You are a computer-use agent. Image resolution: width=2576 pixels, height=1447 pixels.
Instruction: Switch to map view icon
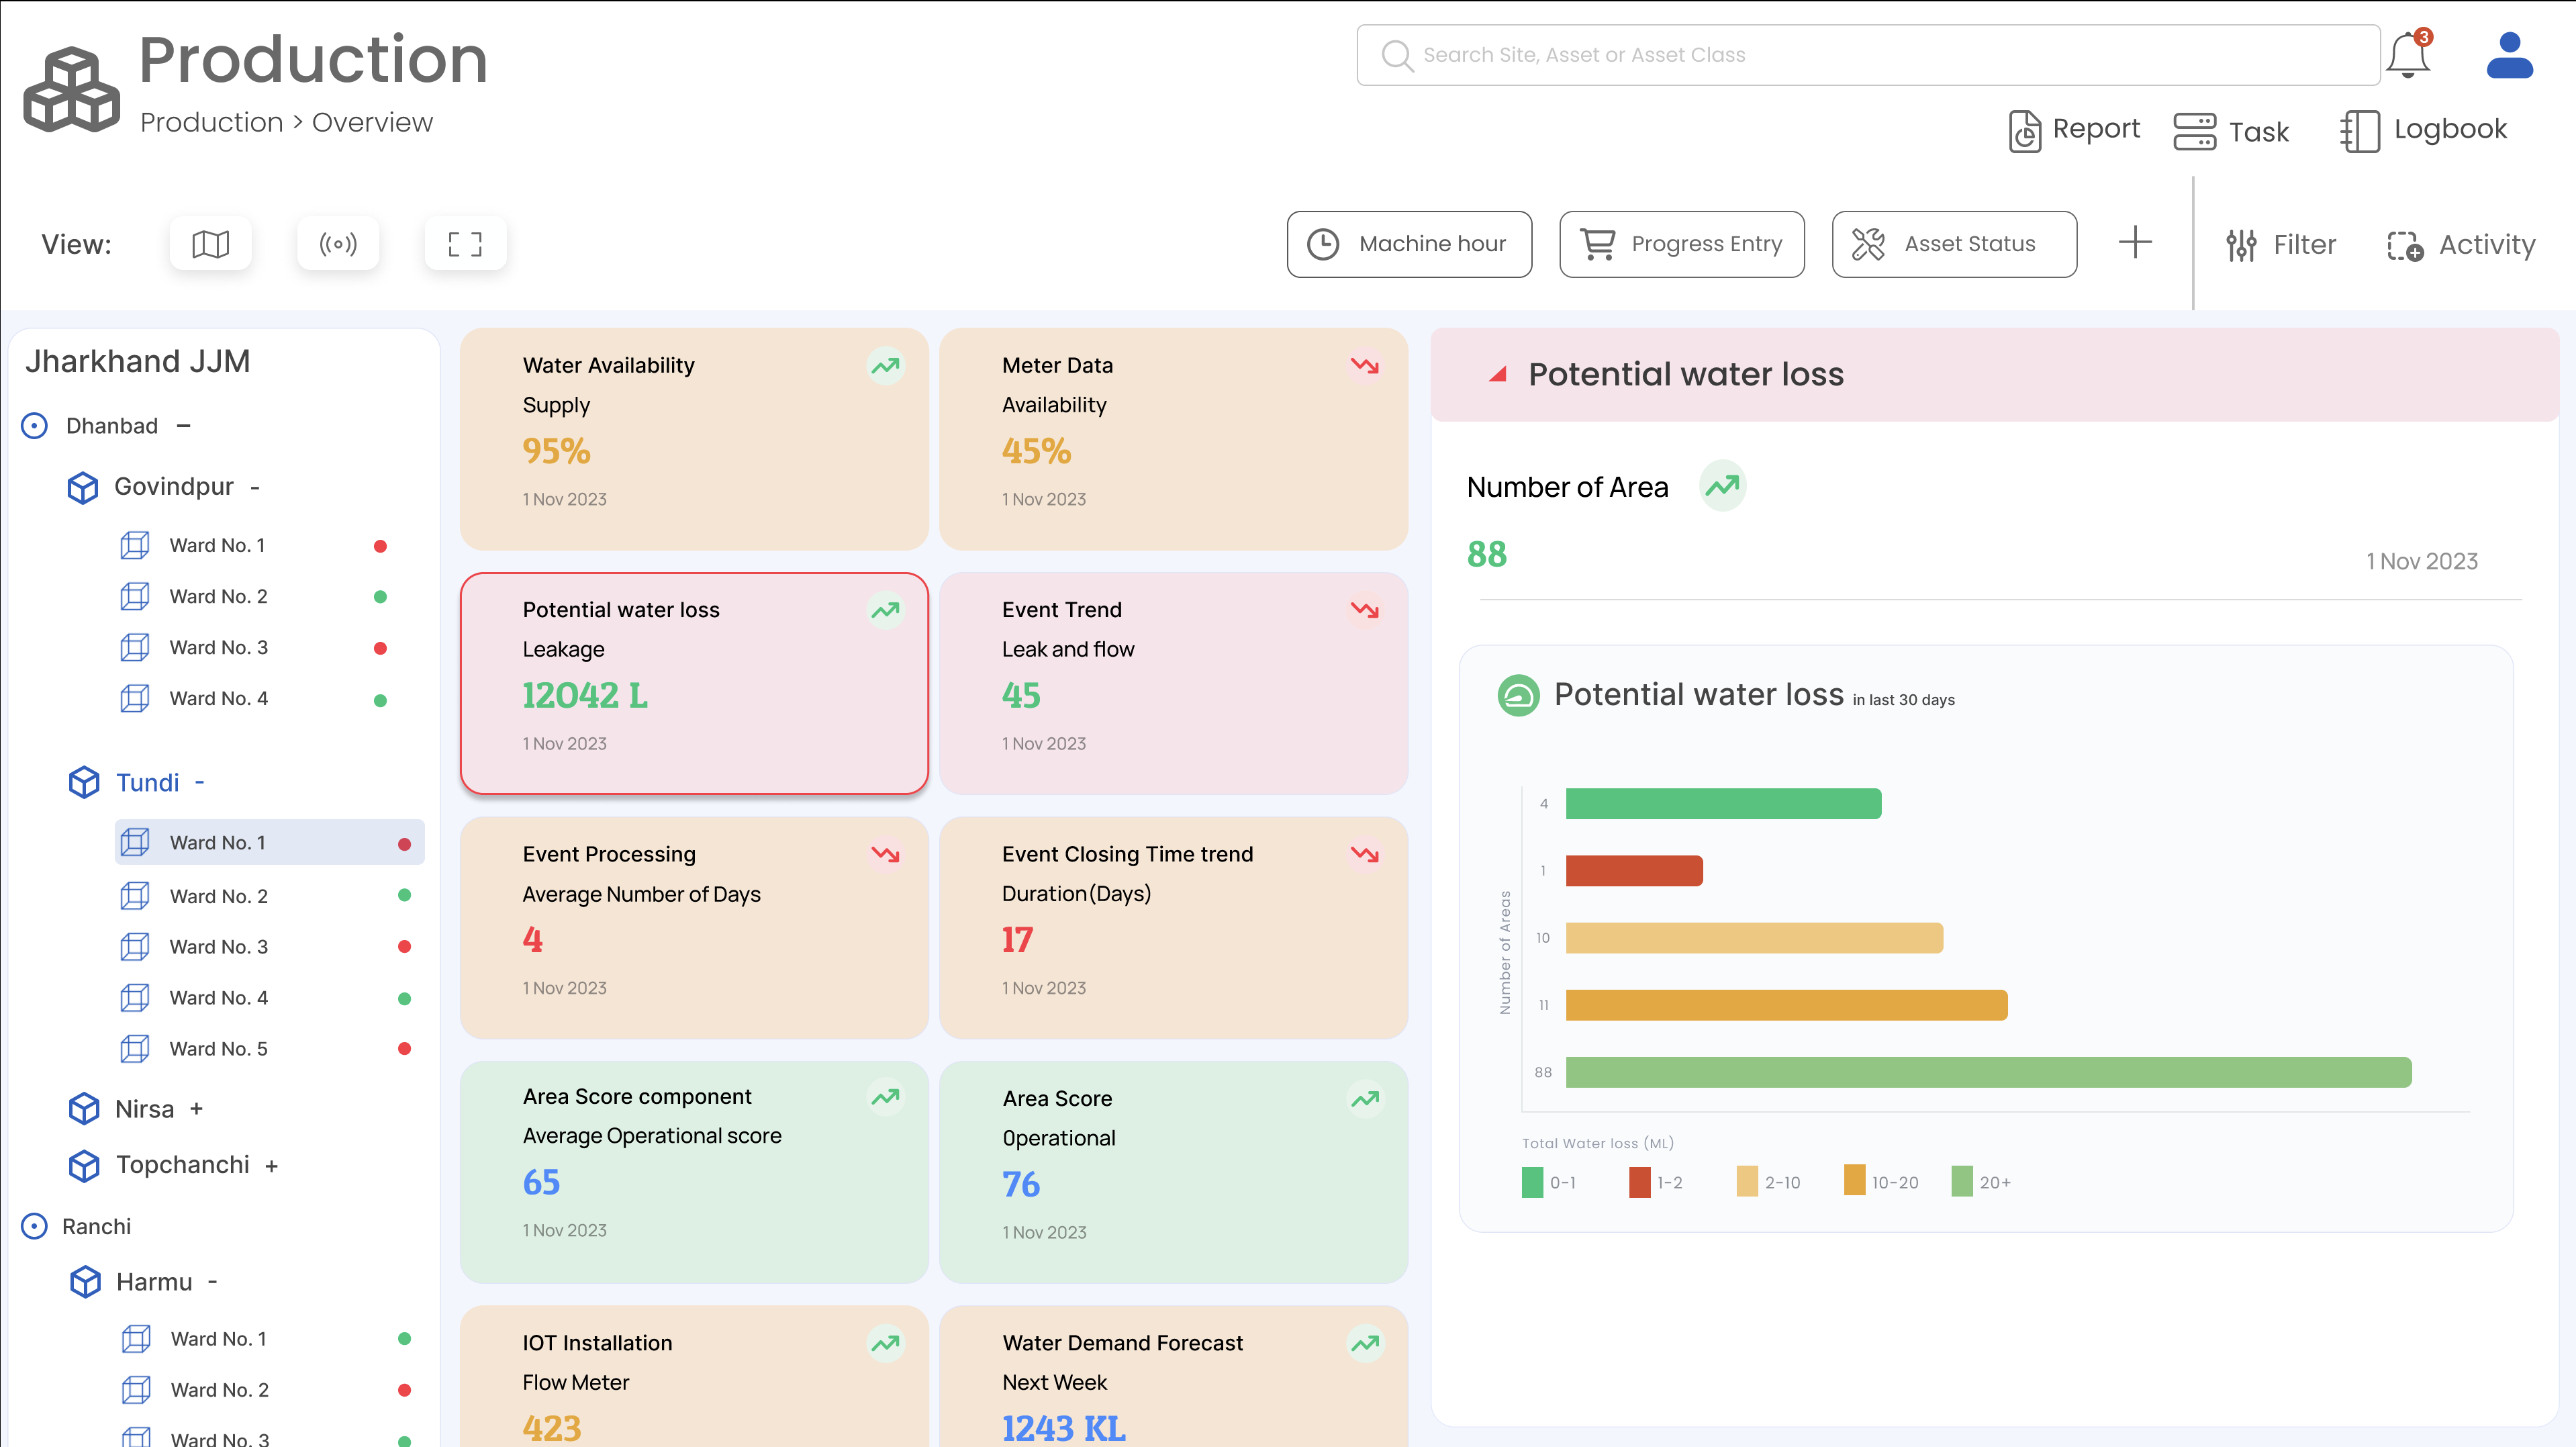(x=210, y=243)
